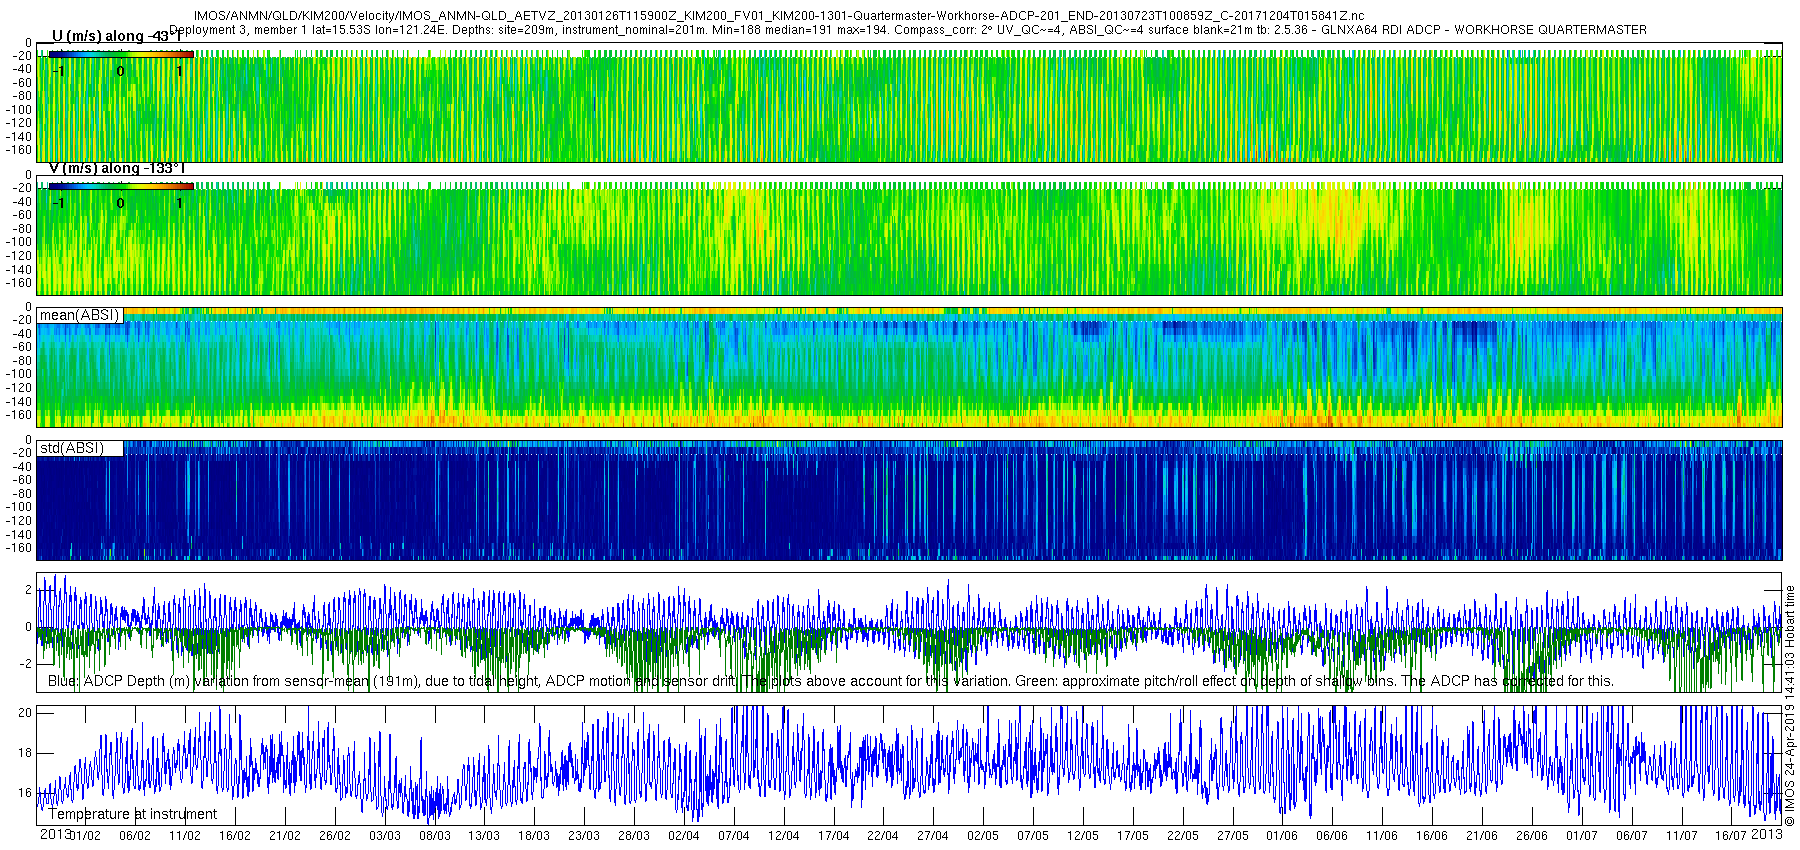Viewport: 1800px width, 850px height.
Task: Click the 'V (m/s) along -133°T' label
Action: click(x=117, y=168)
